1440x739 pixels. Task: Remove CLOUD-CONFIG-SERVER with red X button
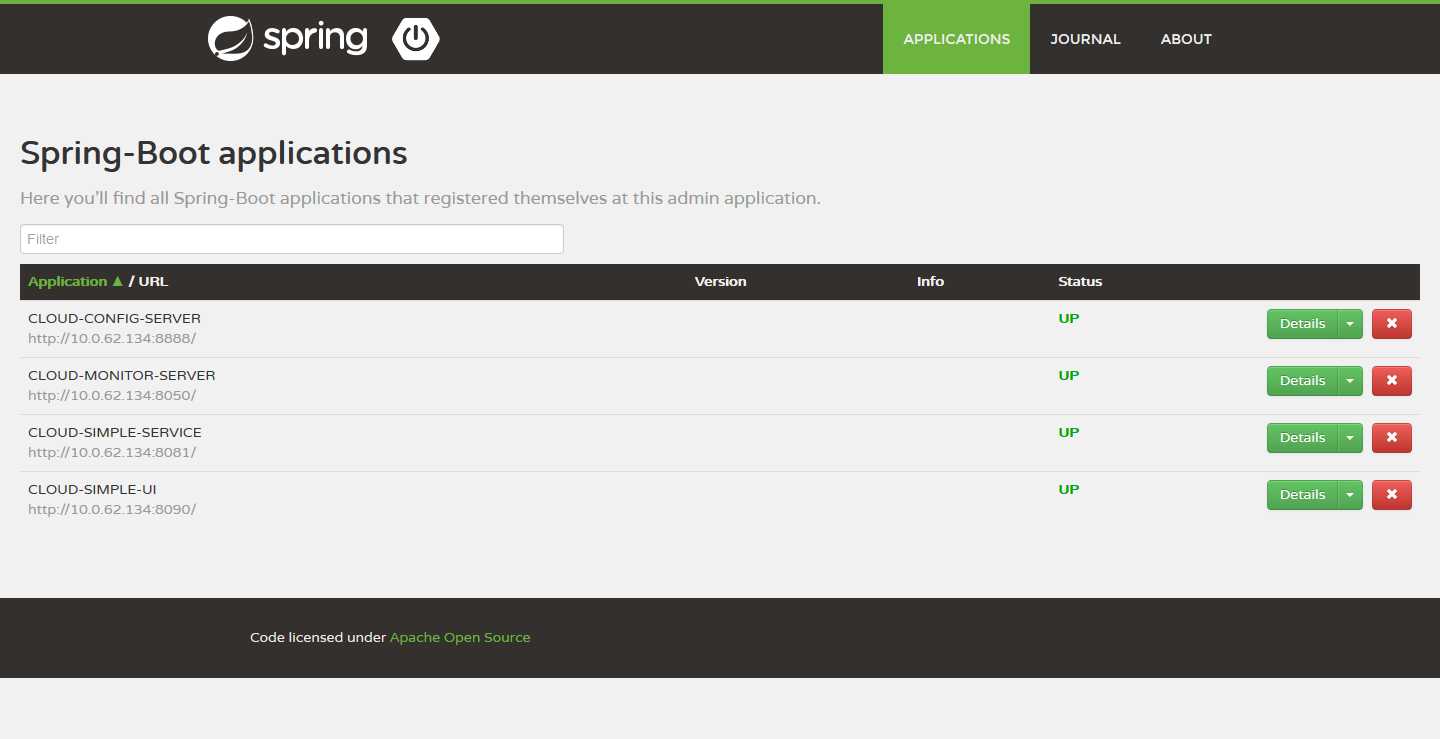pos(1392,324)
